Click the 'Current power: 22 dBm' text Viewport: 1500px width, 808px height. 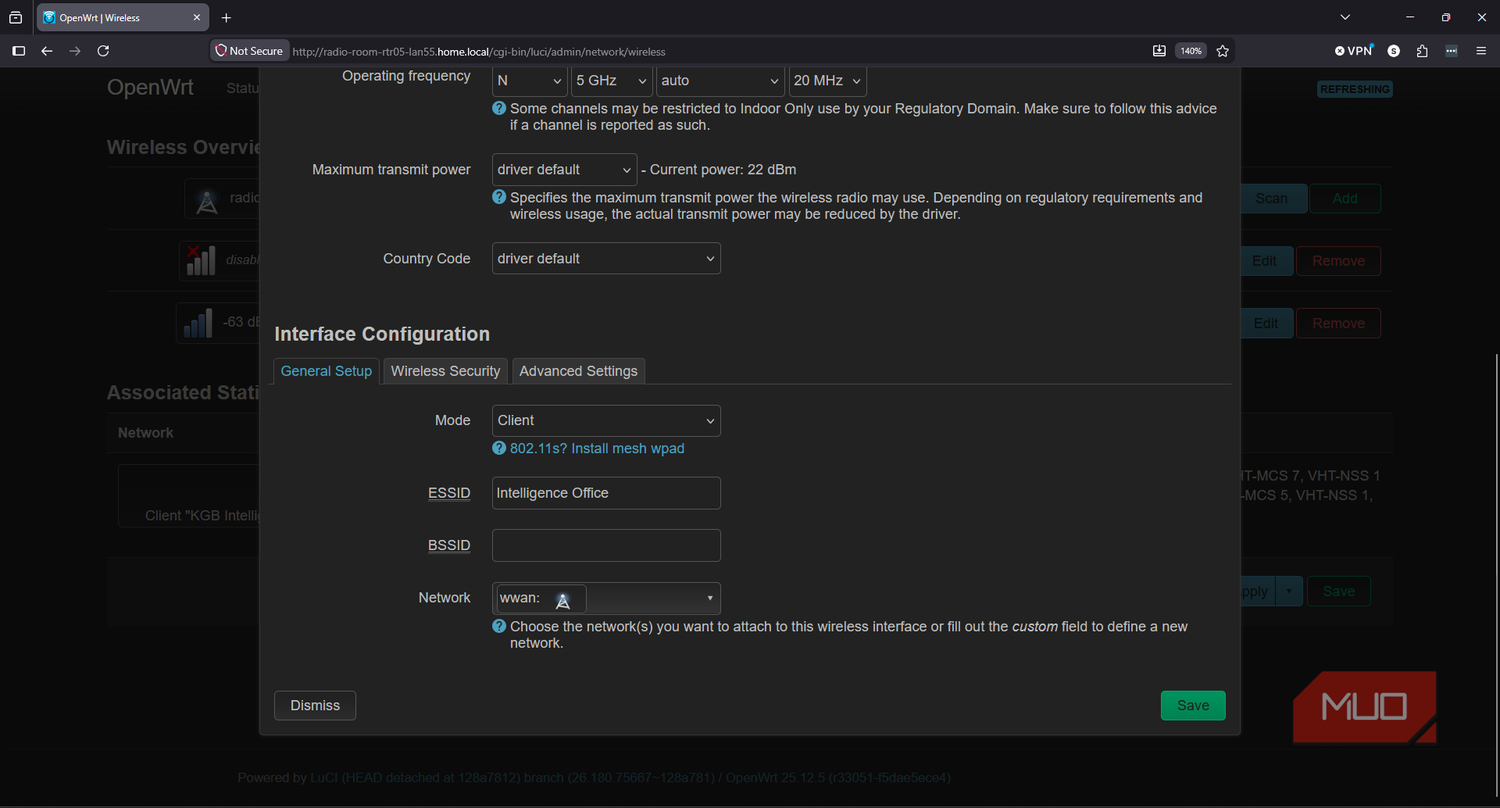tap(723, 169)
